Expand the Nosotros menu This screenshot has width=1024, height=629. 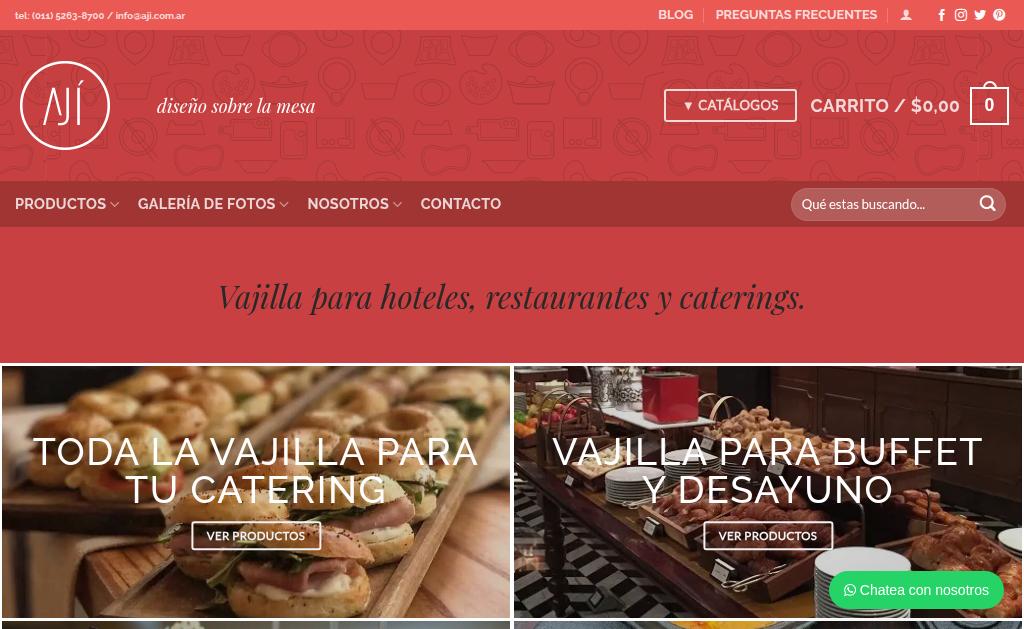[354, 204]
